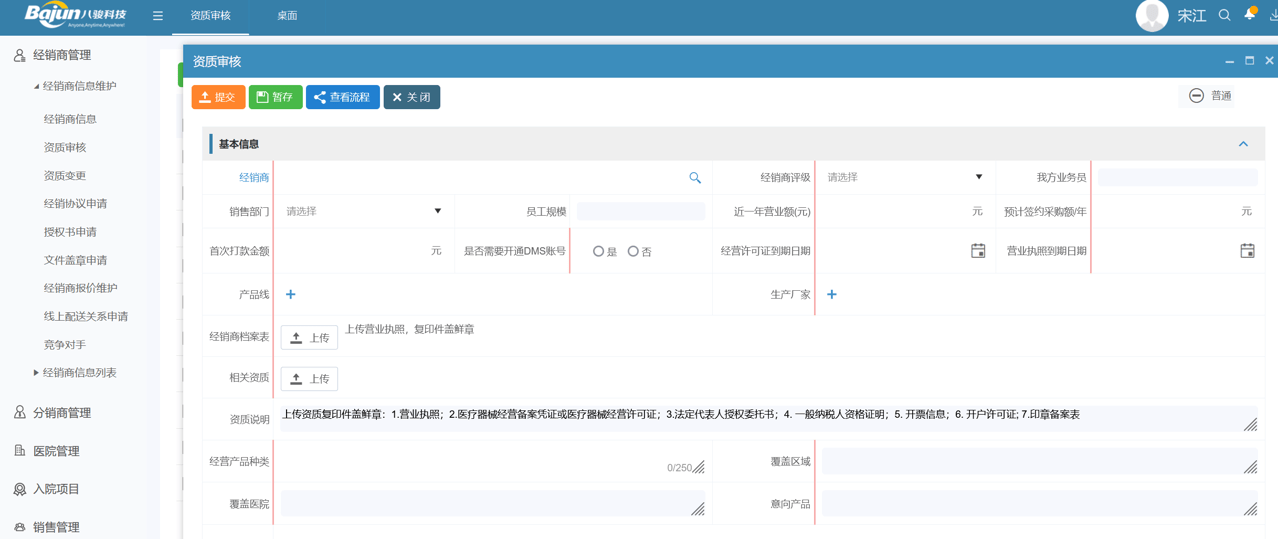Select 是 for DMS账号 option
The image size is (1278, 539).
[x=598, y=252]
